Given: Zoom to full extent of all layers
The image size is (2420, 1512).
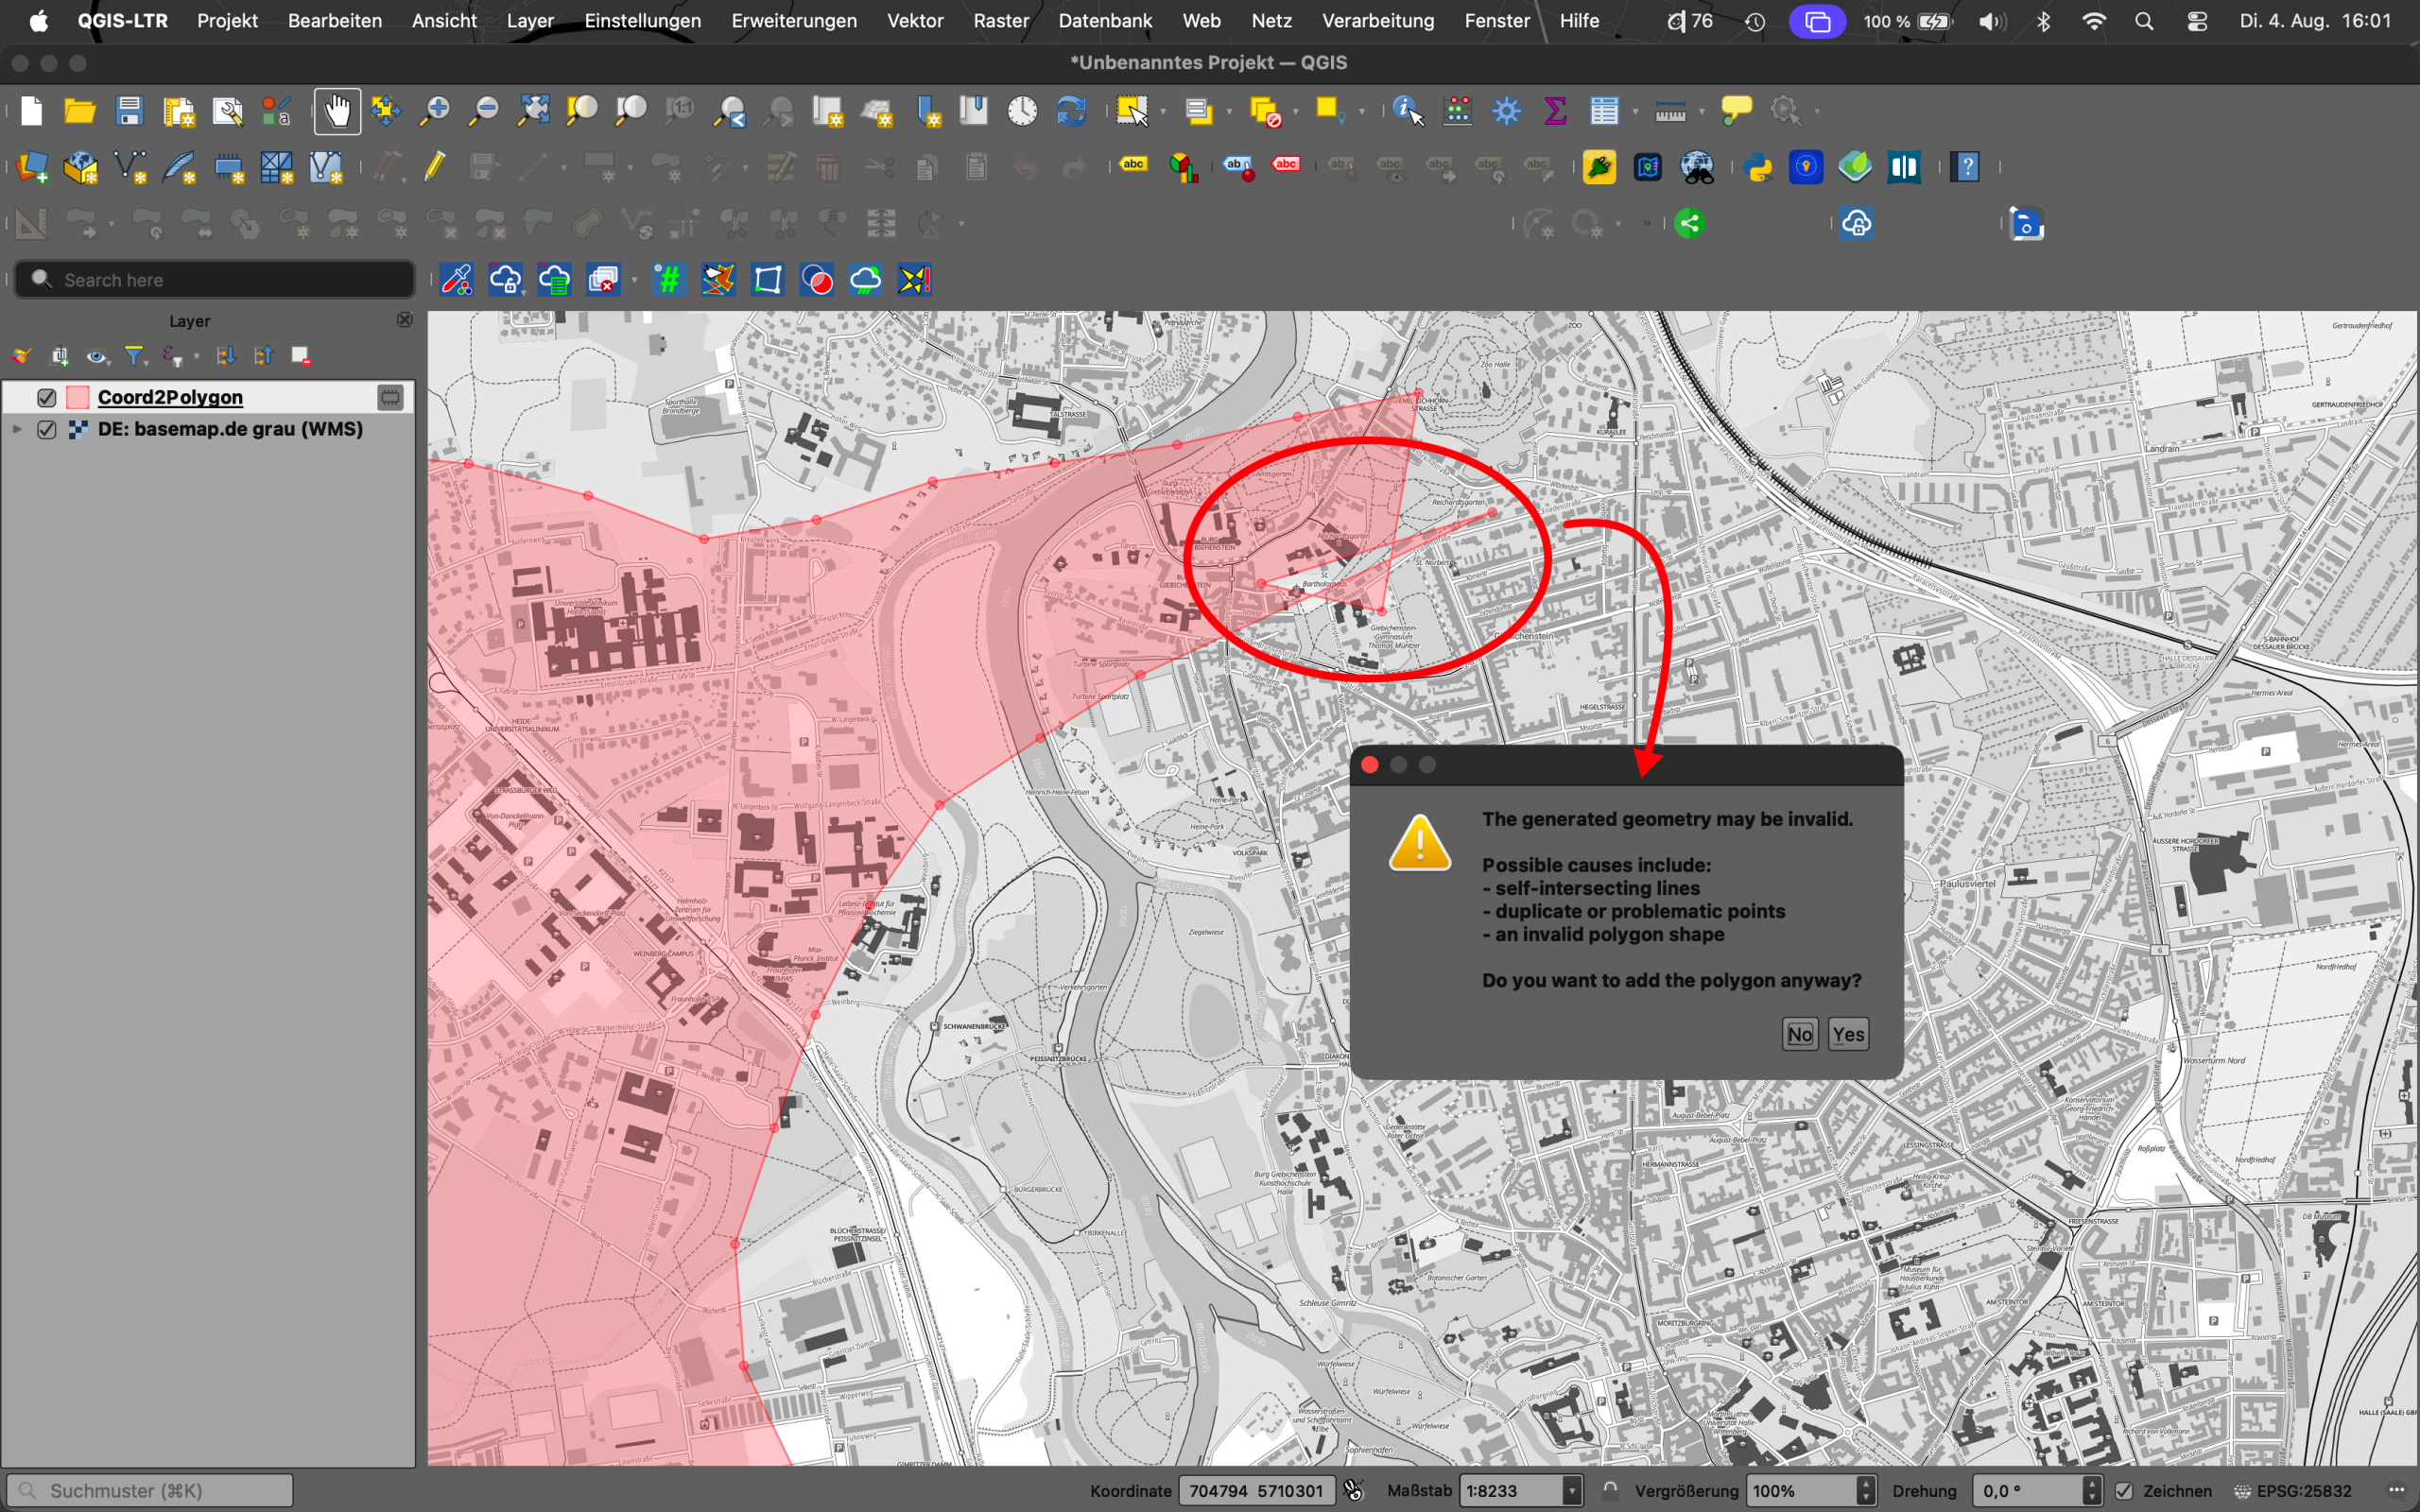Looking at the screenshot, I should tap(533, 111).
